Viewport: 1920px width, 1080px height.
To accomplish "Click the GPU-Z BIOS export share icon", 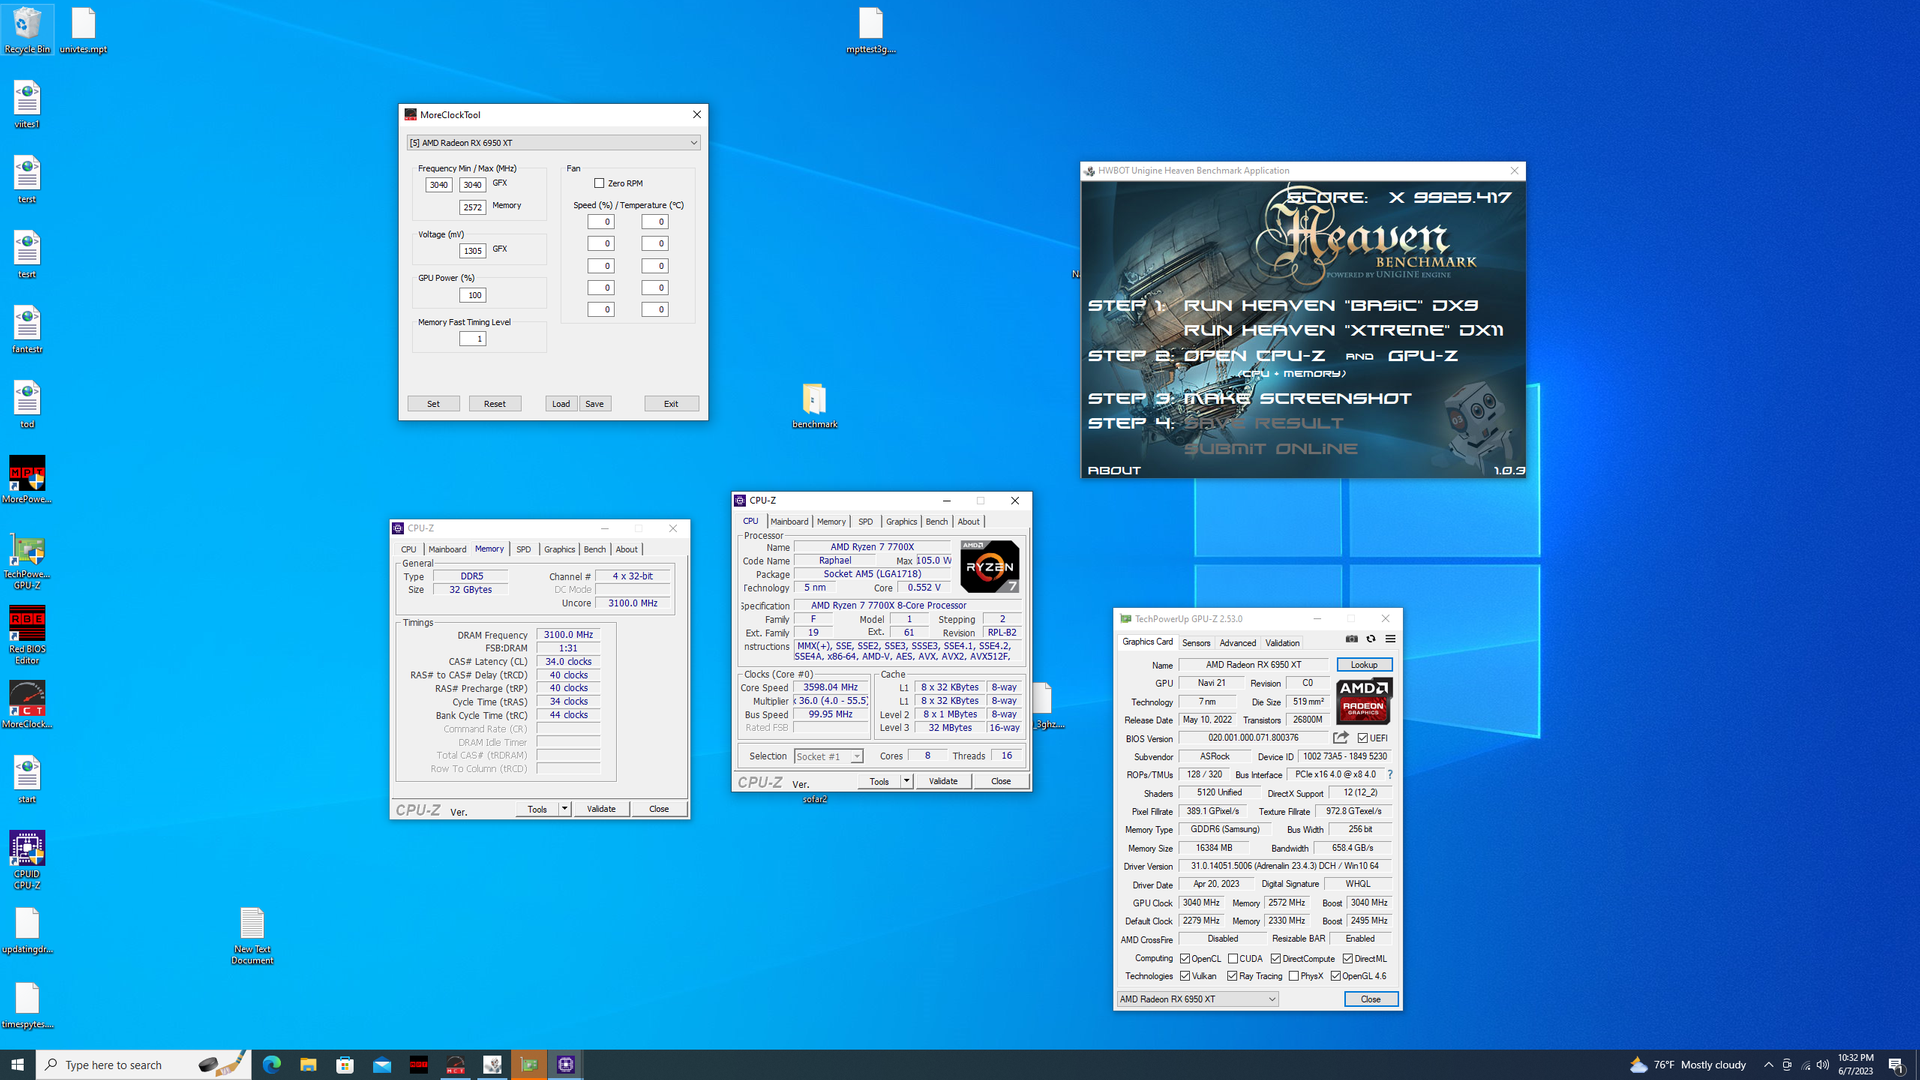I will 1341,738.
